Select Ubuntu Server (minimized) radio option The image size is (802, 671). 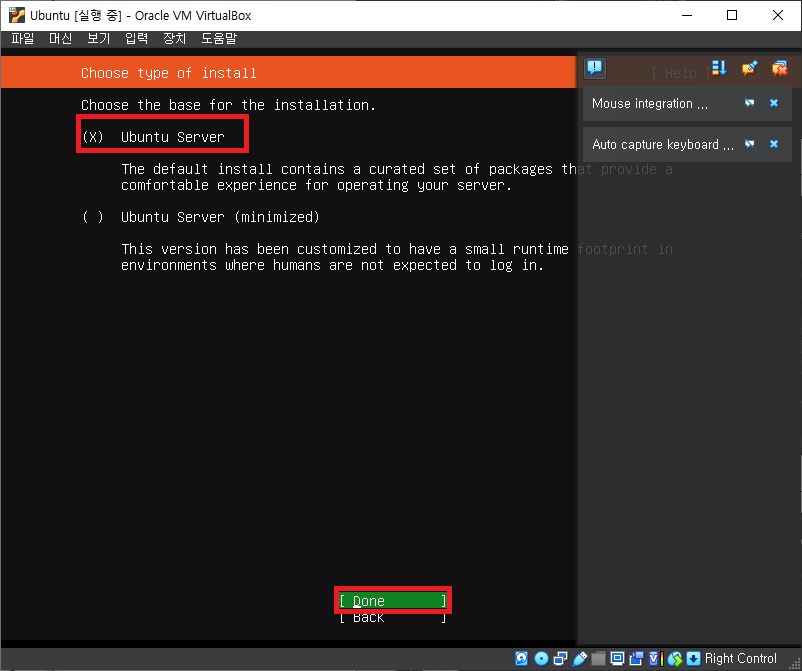pyautogui.click(x=200, y=217)
